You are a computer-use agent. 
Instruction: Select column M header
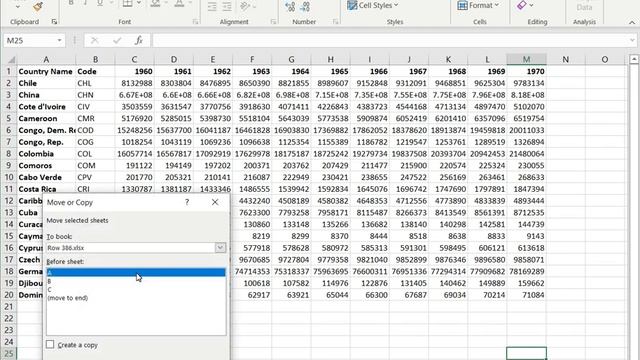pyautogui.click(x=527, y=60)
